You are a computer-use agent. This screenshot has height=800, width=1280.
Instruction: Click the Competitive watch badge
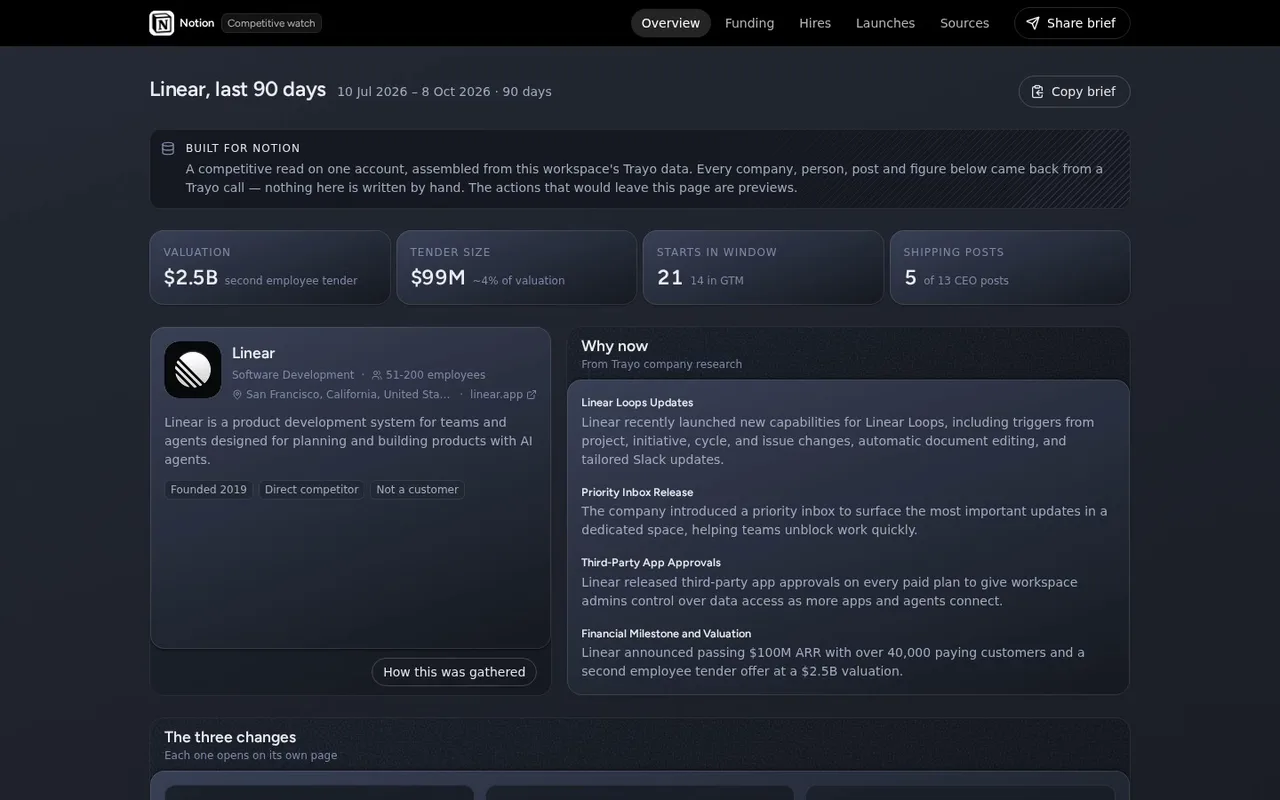[x=271, y=23]
